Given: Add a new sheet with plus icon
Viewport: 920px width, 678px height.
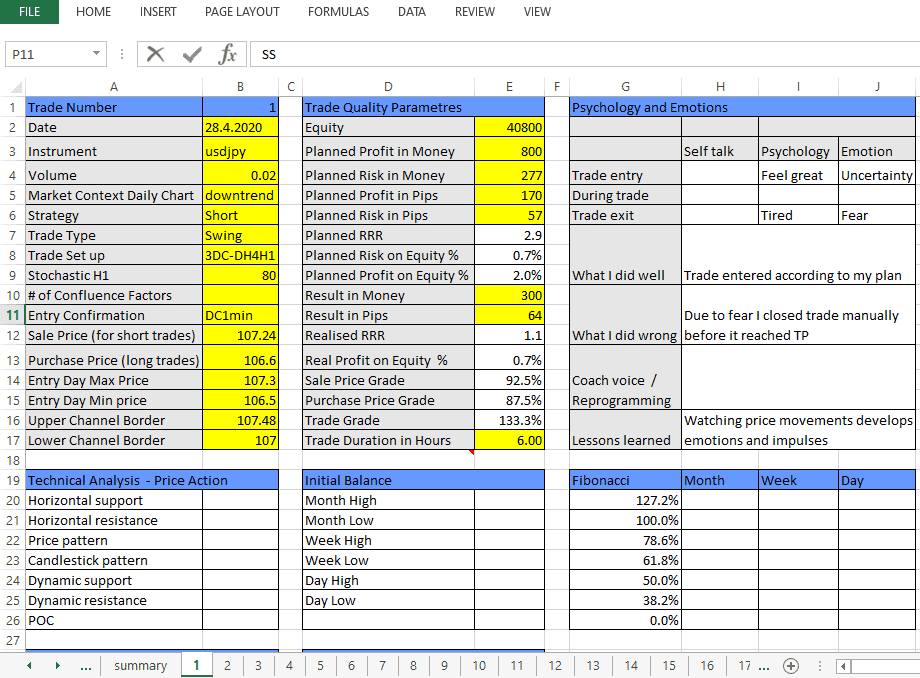Looking at the screenshot, I should click(x=791, y=665).
